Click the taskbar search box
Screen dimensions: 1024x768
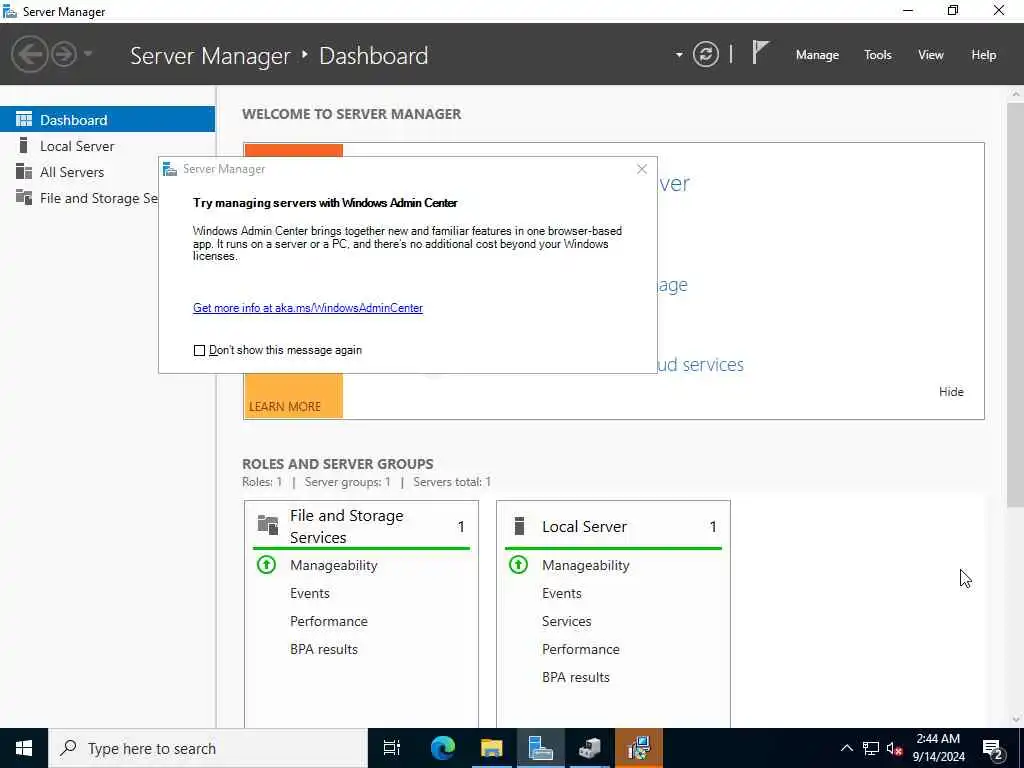click(x=208, y=748)
